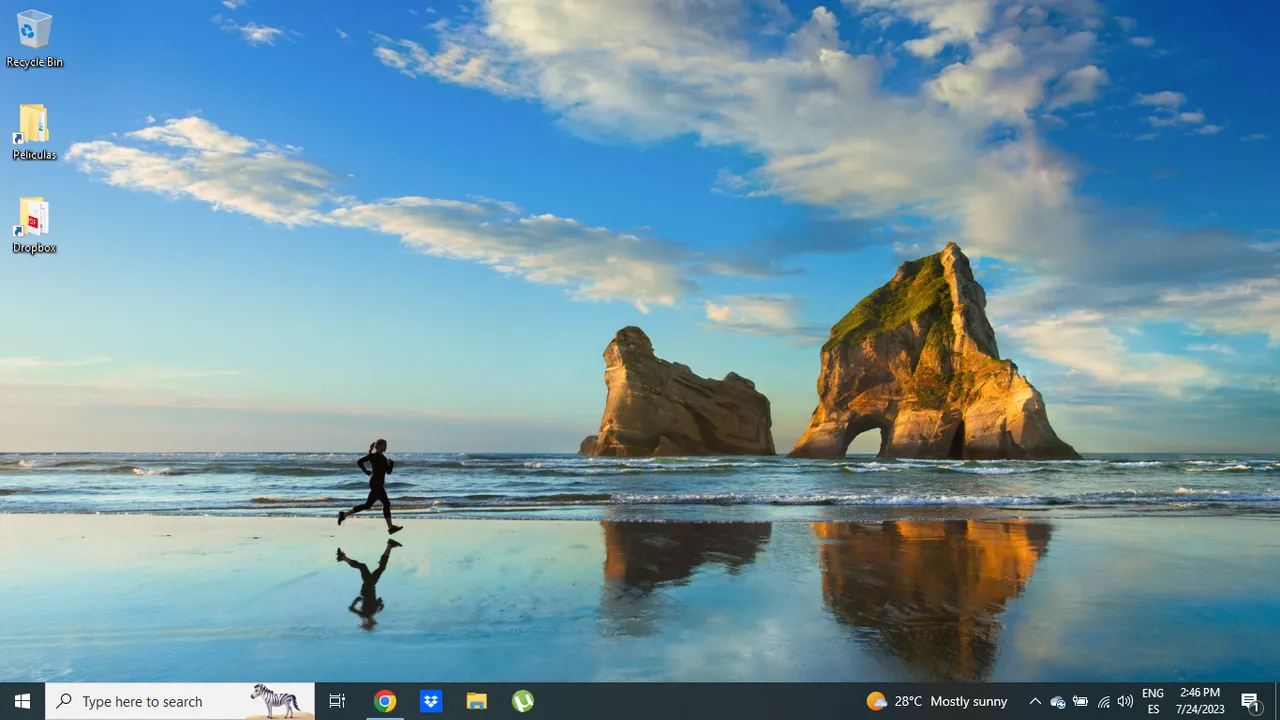
Task: Click the Show desktop strip
Action: pyautogui.click(x=1277, y=701)
